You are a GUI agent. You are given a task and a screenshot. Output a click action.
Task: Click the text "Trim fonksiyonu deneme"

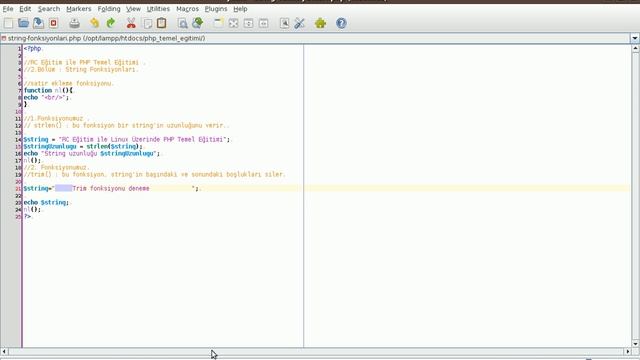pyautogui.click(x=111, y=189)
